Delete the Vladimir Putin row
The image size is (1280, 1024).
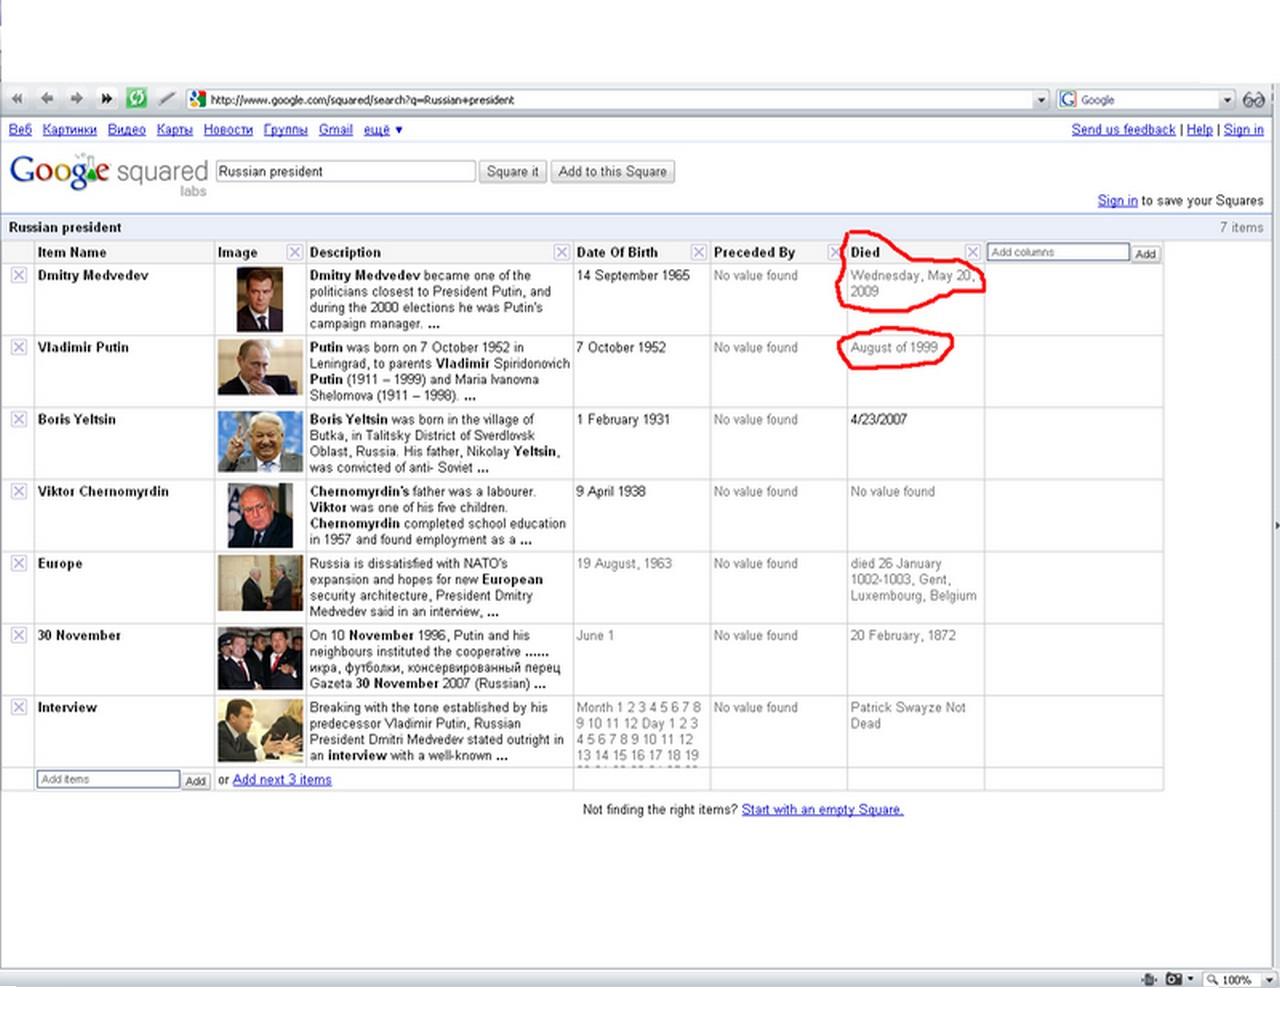coord(19,347)
